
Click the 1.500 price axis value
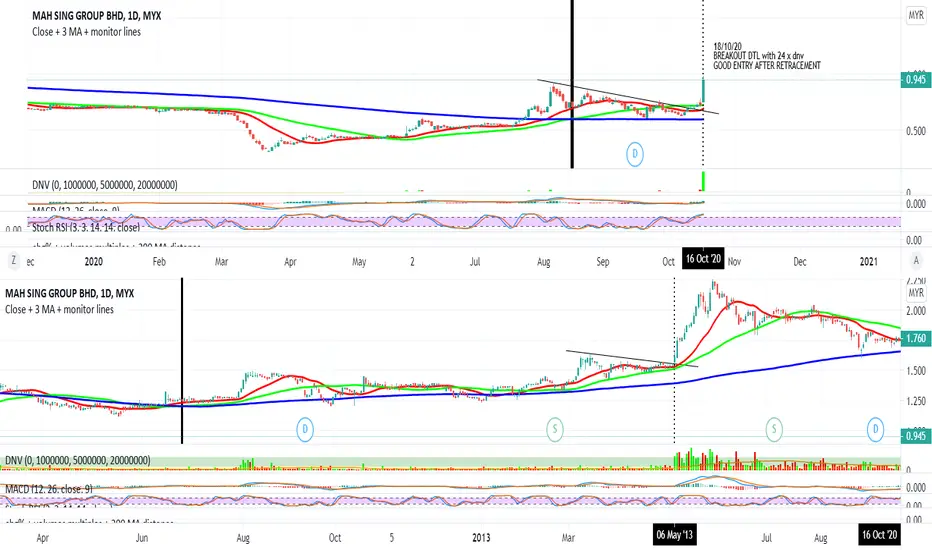916,370
